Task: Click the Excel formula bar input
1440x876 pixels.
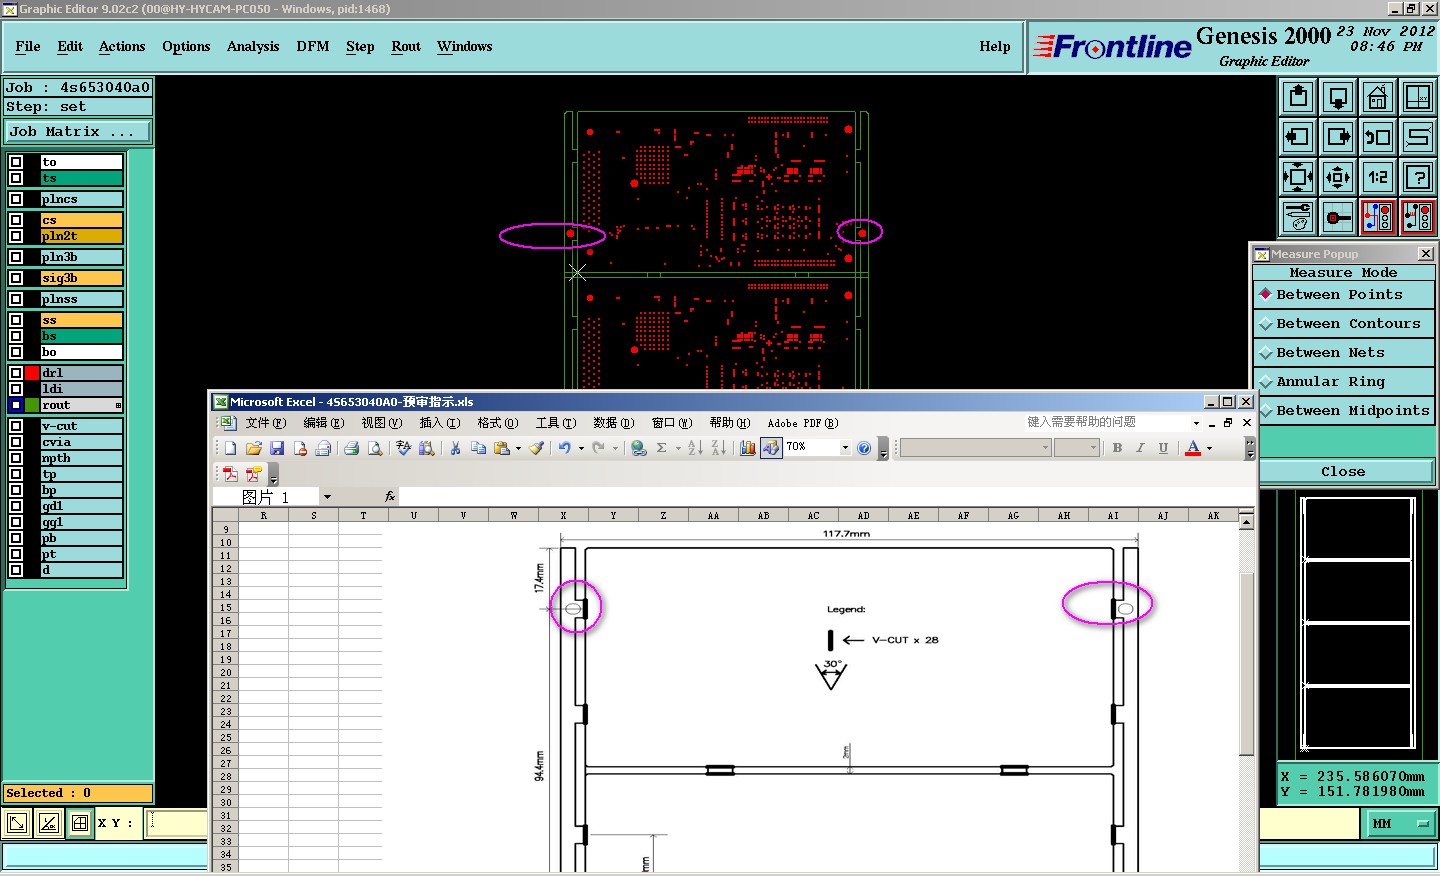Action: 826,497
